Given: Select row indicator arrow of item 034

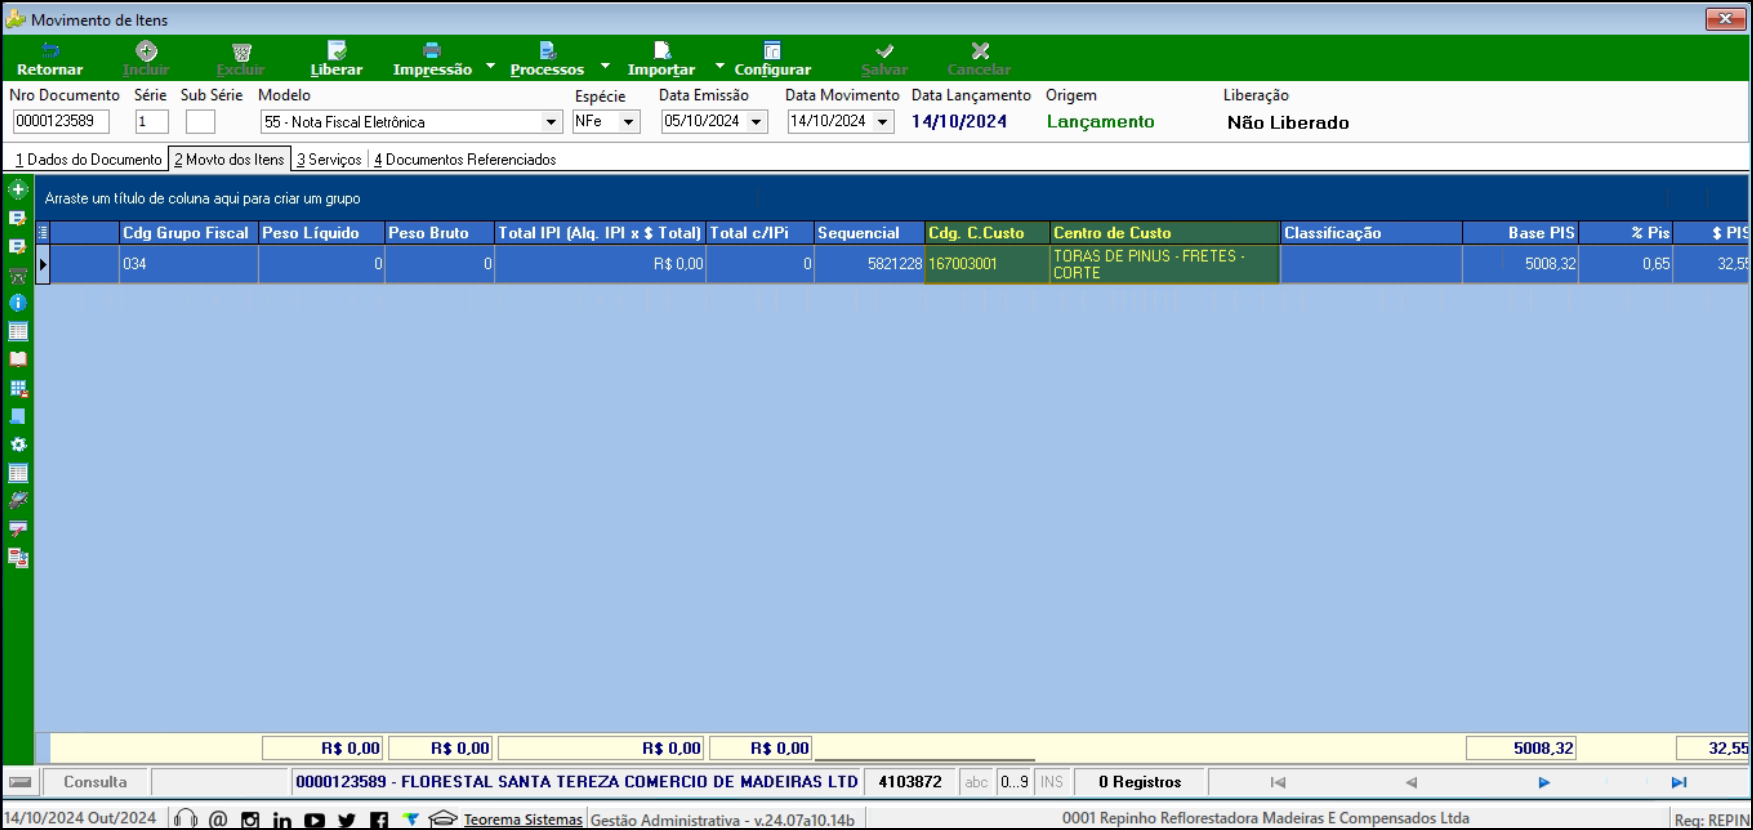Looking at the screenshot, I should coord(43,264).
